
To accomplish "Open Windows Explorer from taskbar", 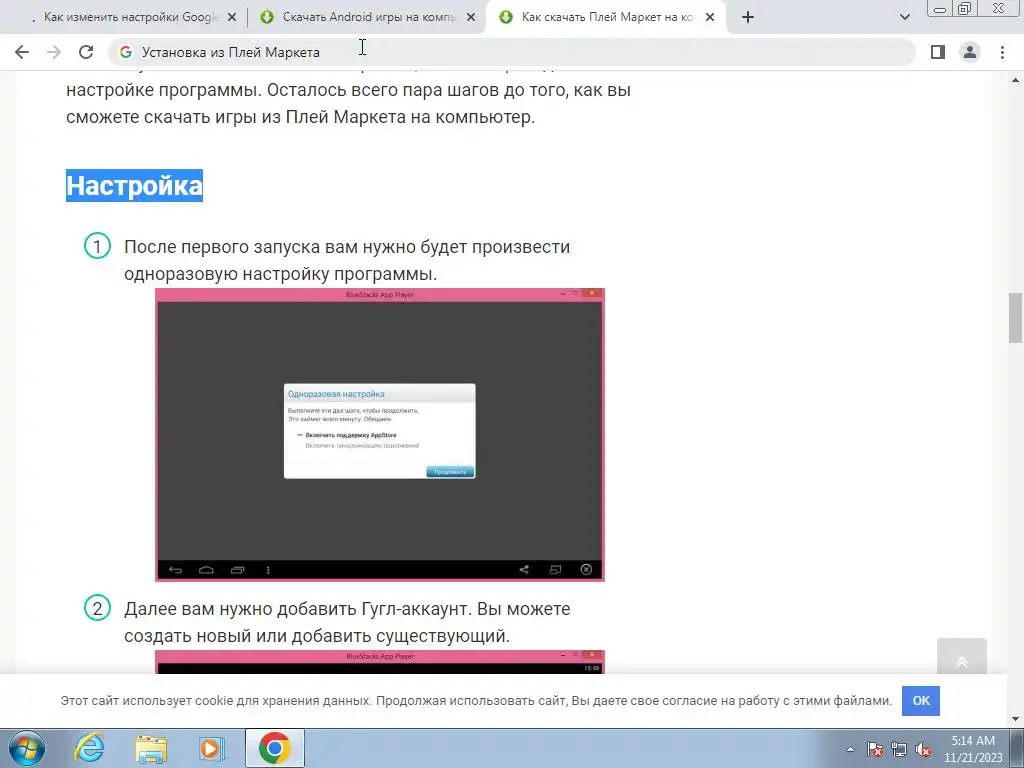I will tap(151, 748).
